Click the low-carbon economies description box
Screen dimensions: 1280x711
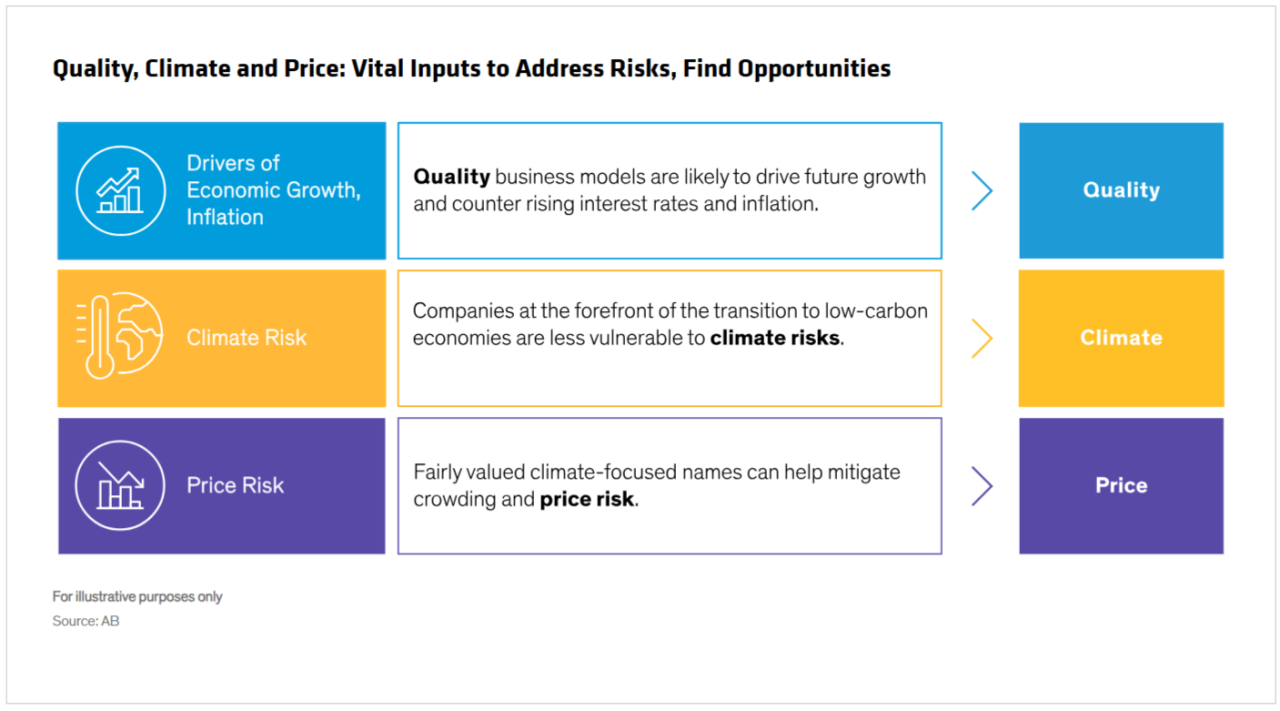[670, 338]
